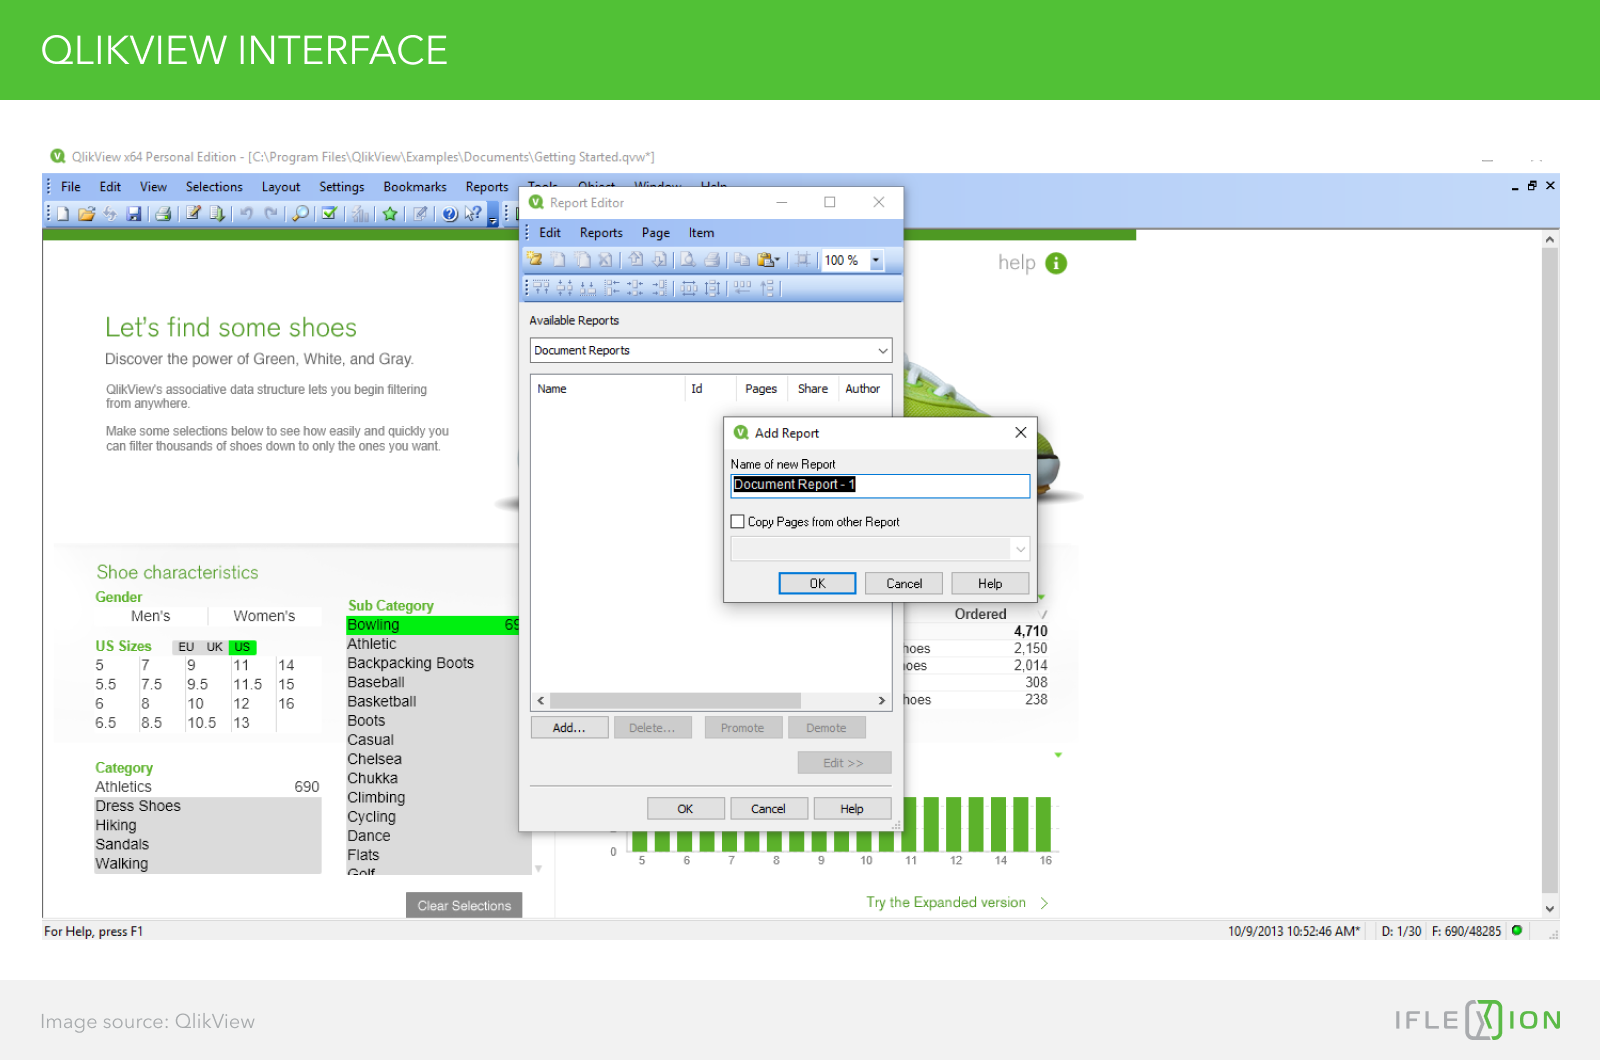Click the Print icon in QlikView main toolbar

coord(163,213)
